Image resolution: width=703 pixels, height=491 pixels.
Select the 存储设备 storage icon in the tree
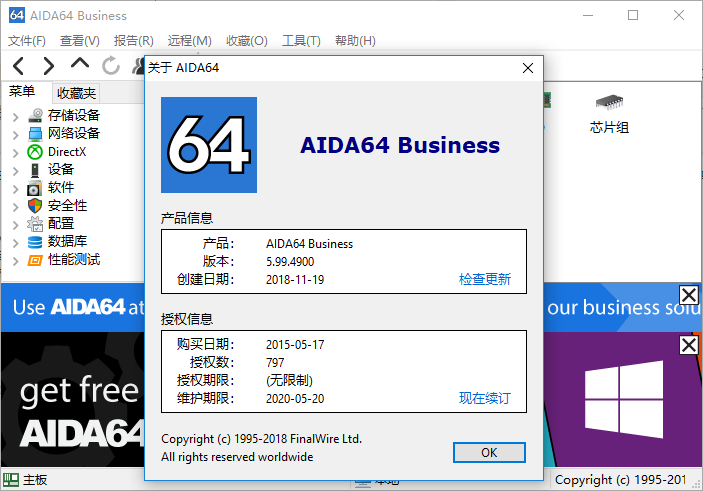(35, 115)
